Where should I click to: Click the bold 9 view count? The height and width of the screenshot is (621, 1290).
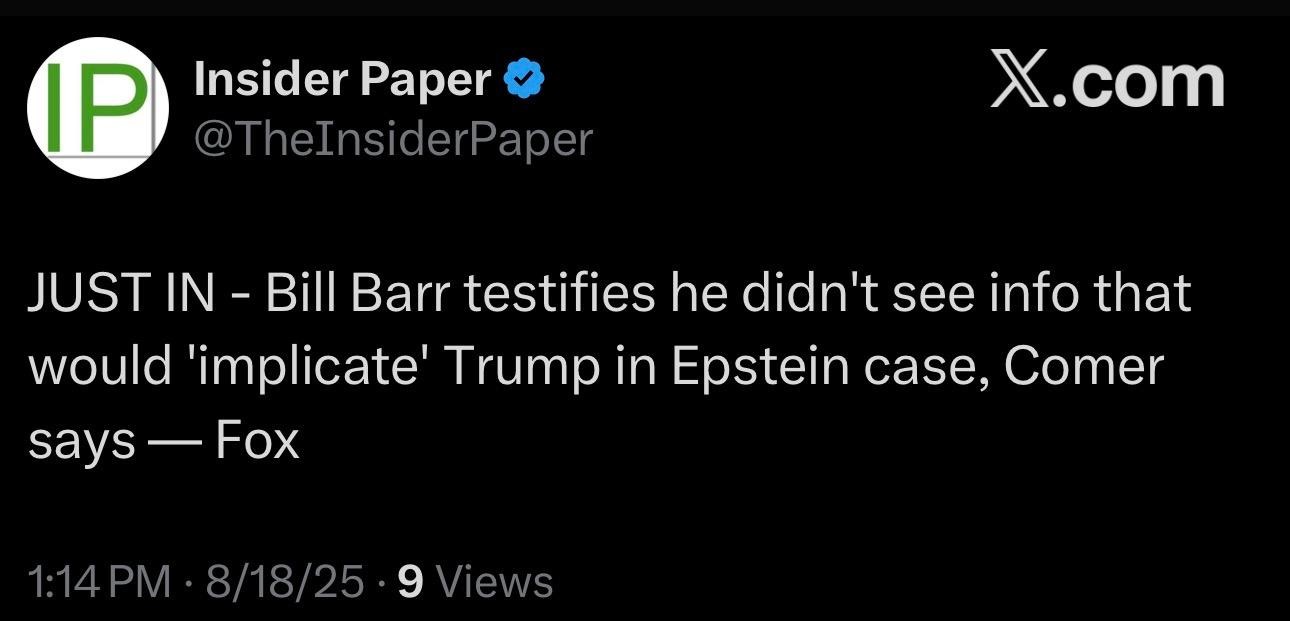pyautogui.click(x=409, y=581)
